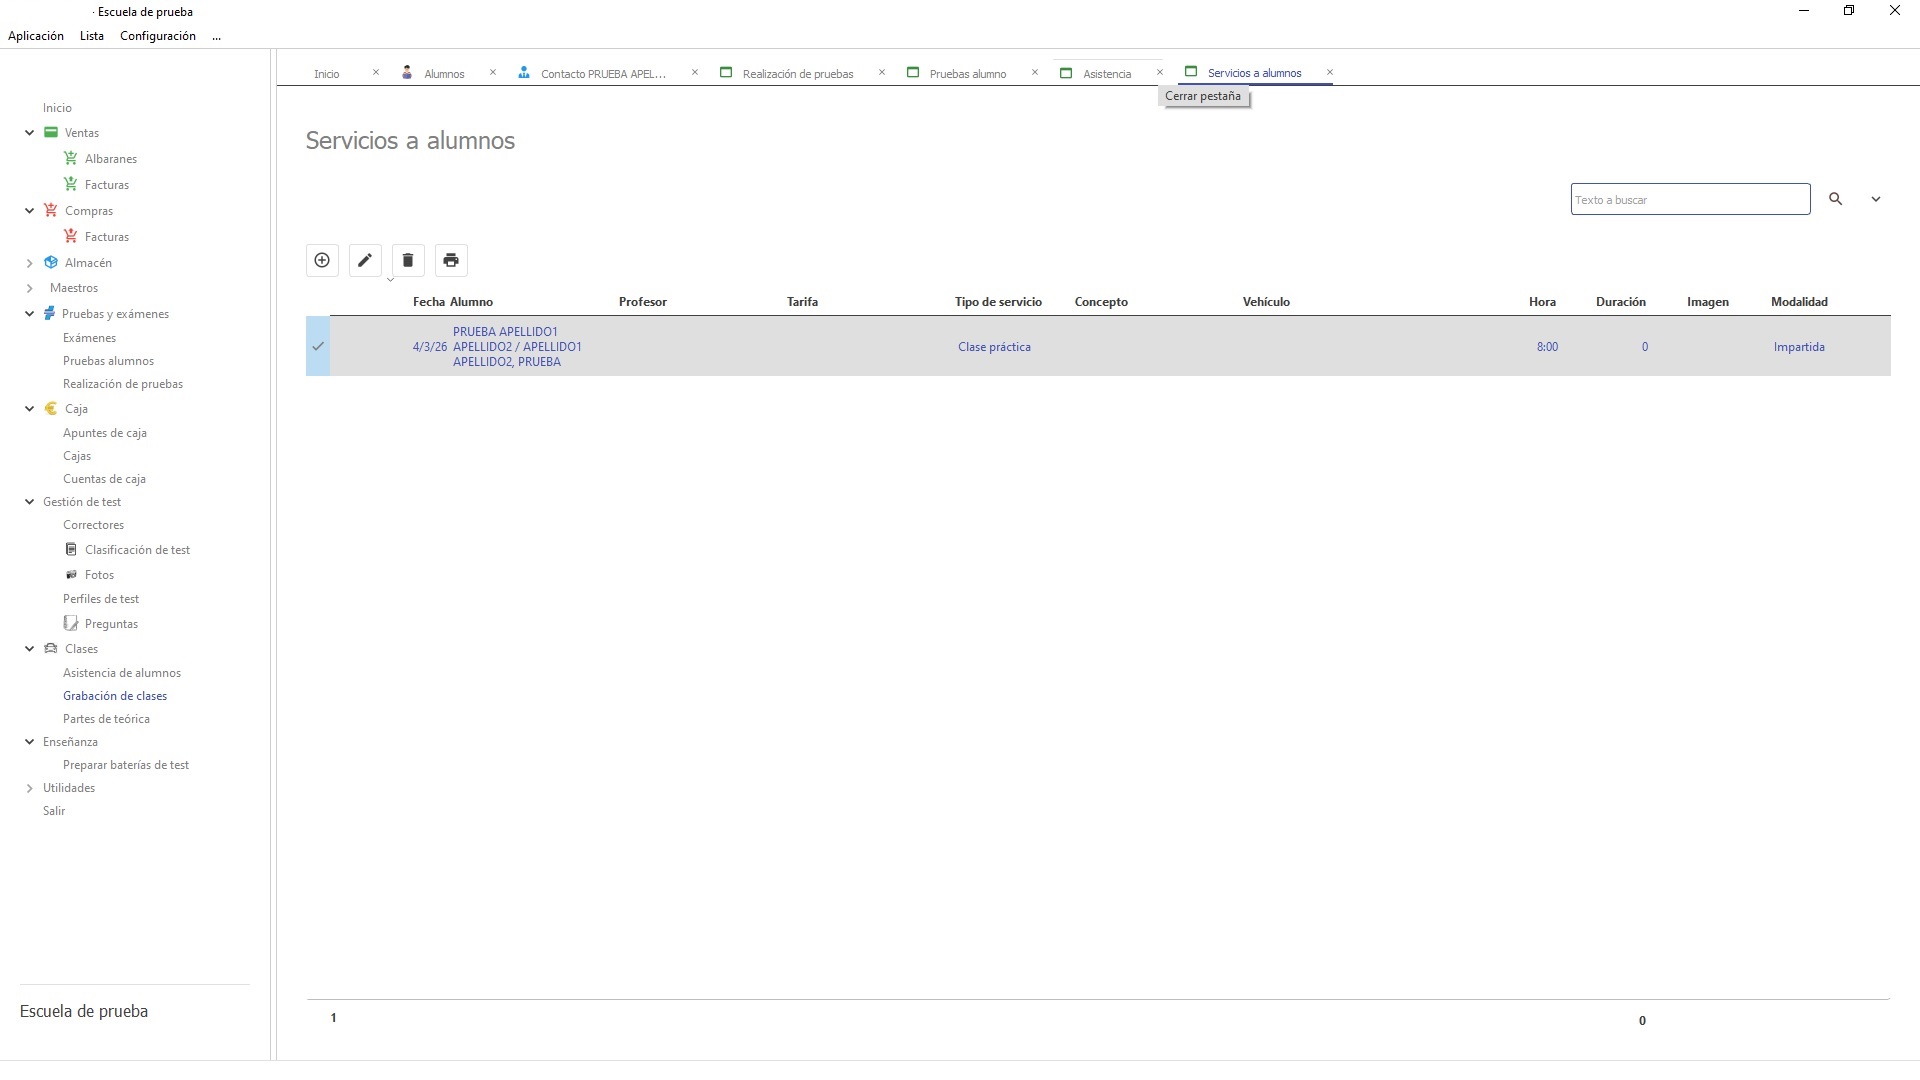Open Albaranes under Ventas
Screen dimensions: 1920x1080
110,159
